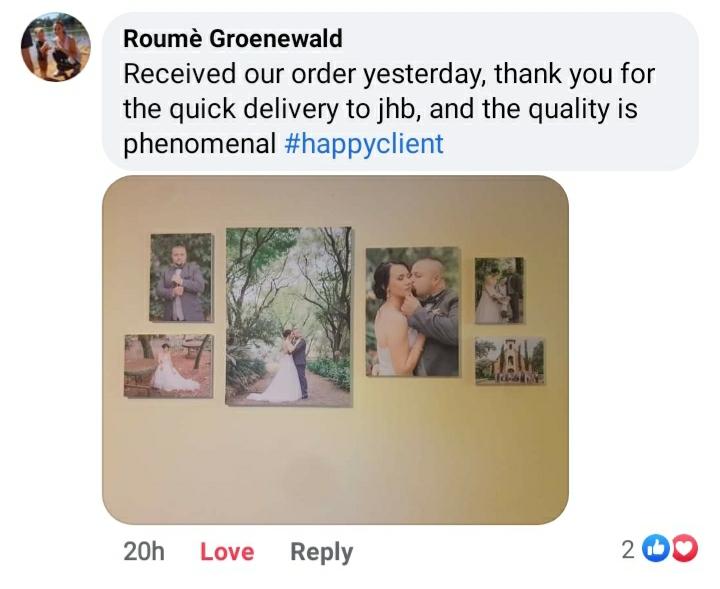The height and width of the screenshot is (589, 720).
Task: Open the Roumè Groenewald name link
Action: 233,38
